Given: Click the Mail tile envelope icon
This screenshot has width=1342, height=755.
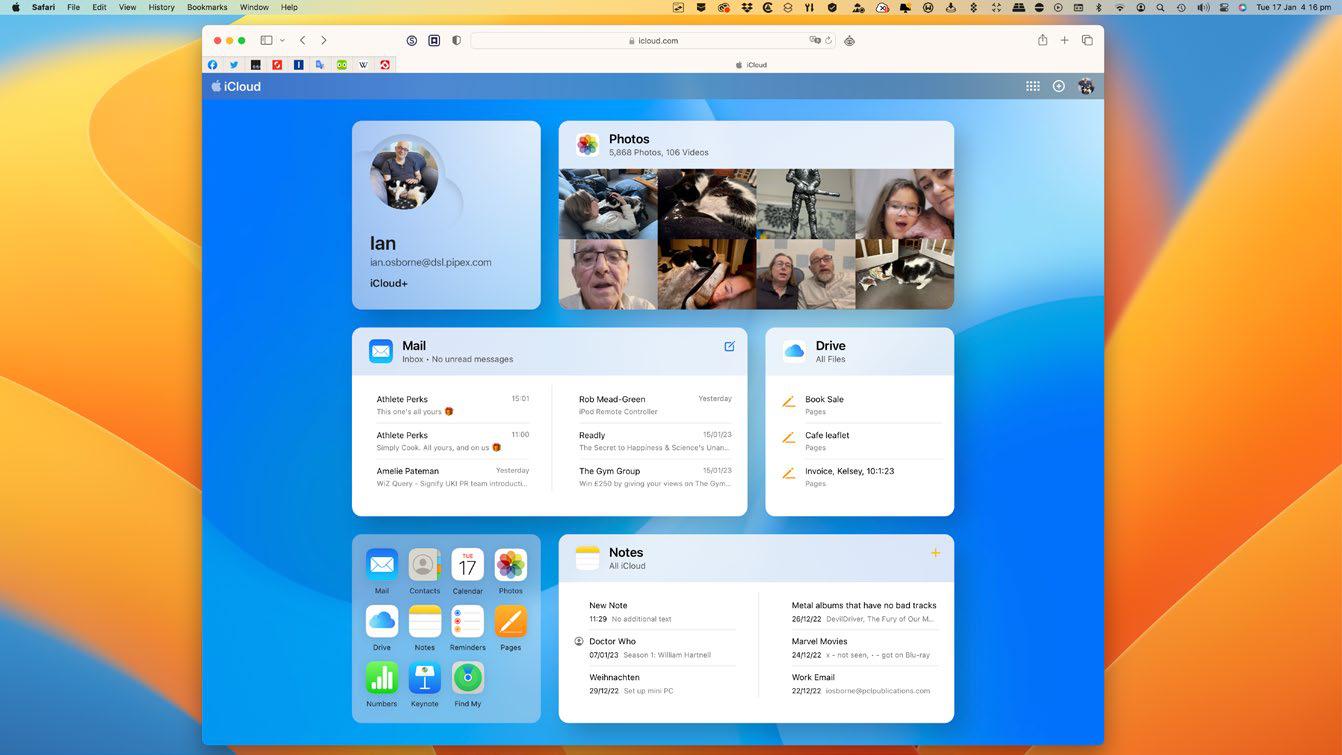Looking at the screenshot, I should pos(381,351).
